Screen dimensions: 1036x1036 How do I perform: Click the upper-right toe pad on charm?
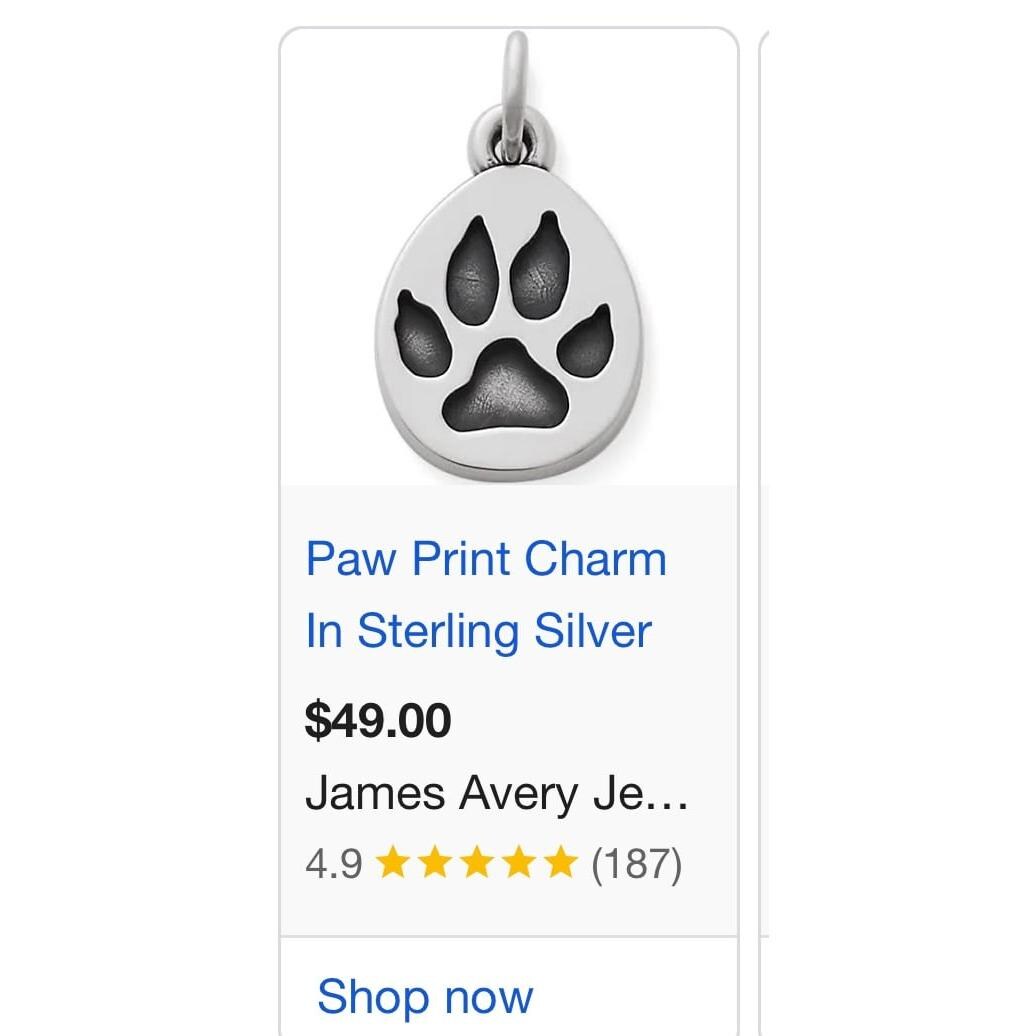point(540,260)
